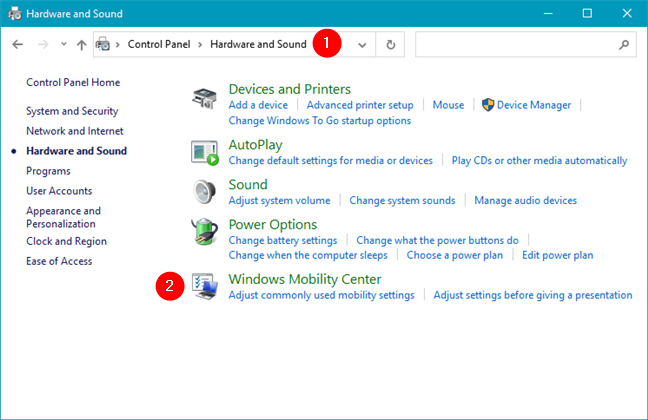The height and width of the screenshot is (420, 648).
Task: Open the Sound heading link
Action: (x=248, y=184)
